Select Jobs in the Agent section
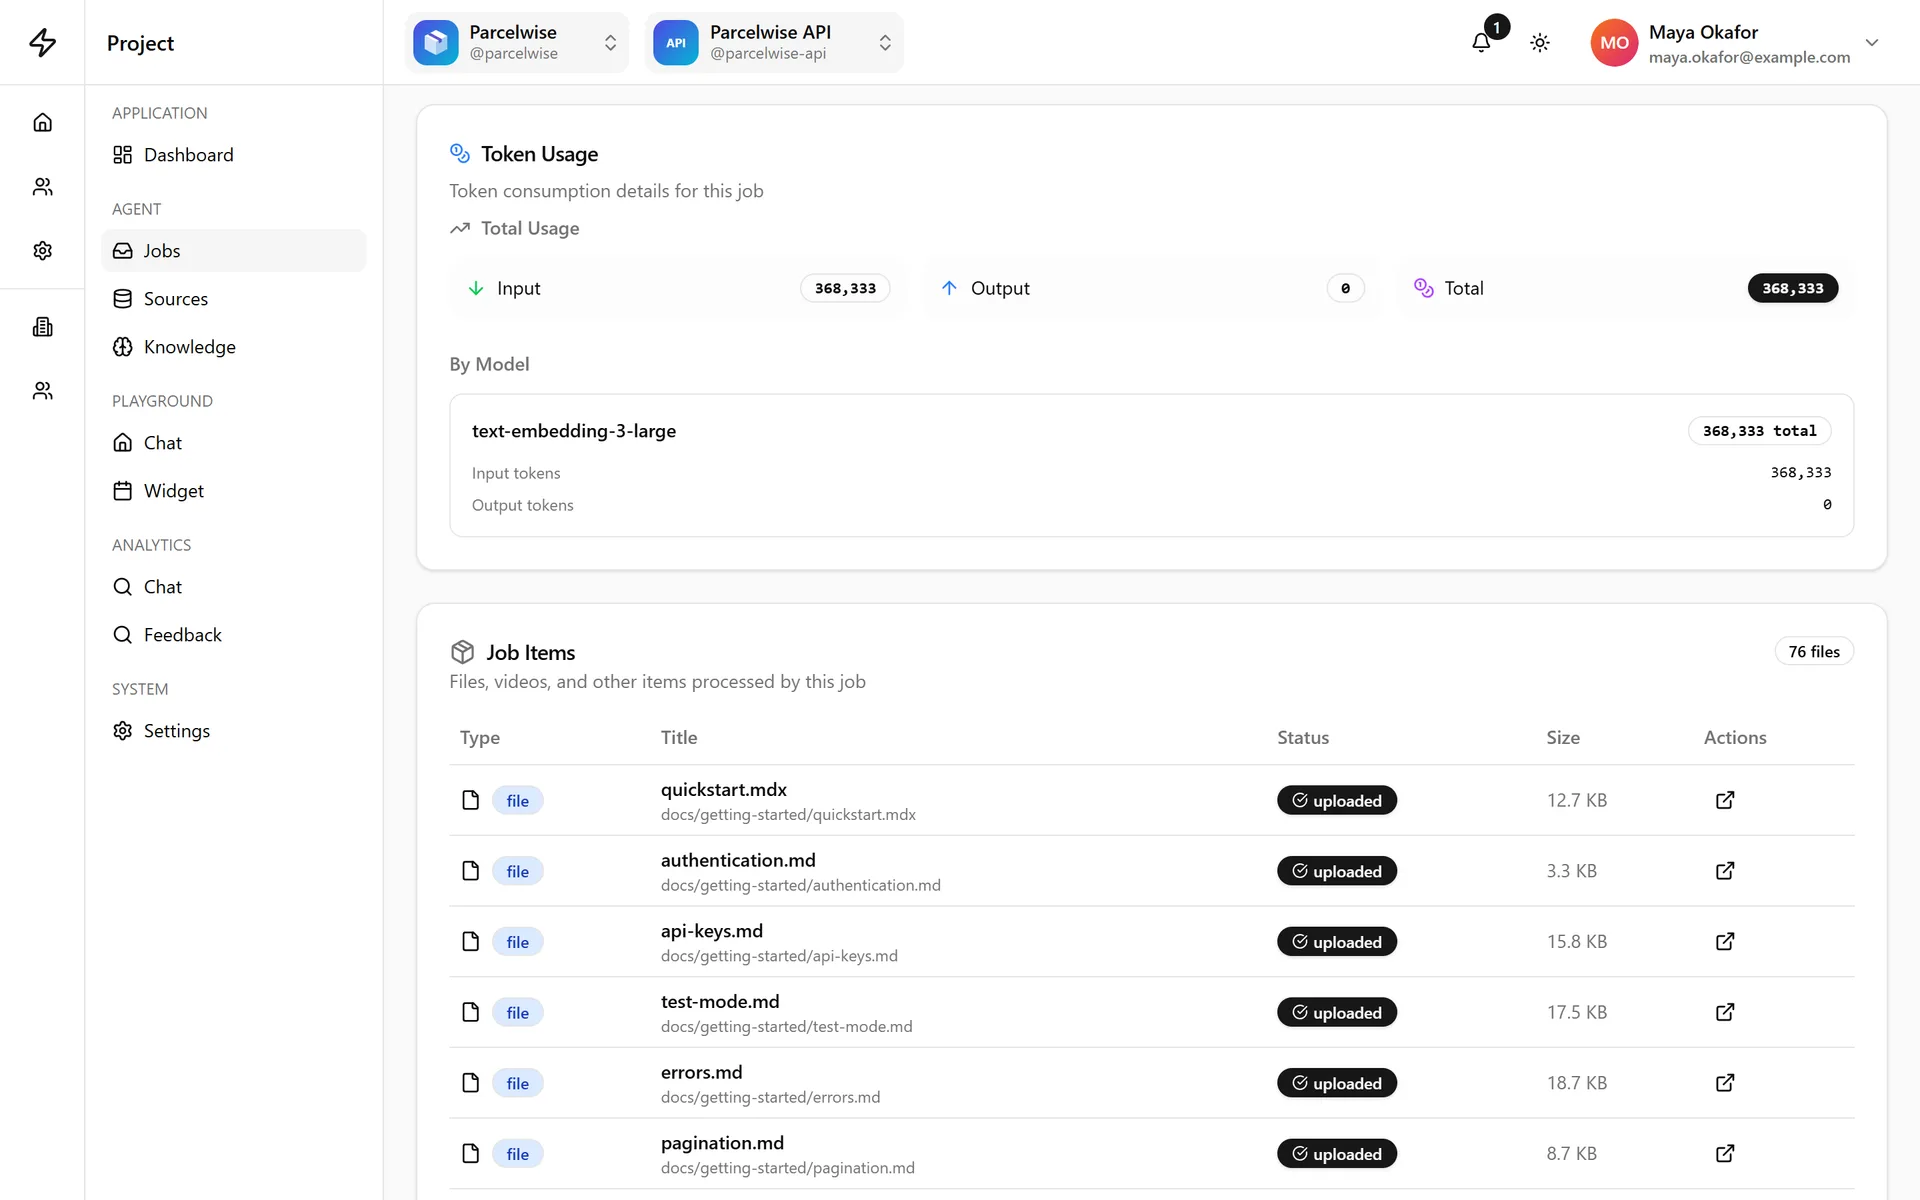Screen dimensions: 1920x1200 click(x=233, y=251)
